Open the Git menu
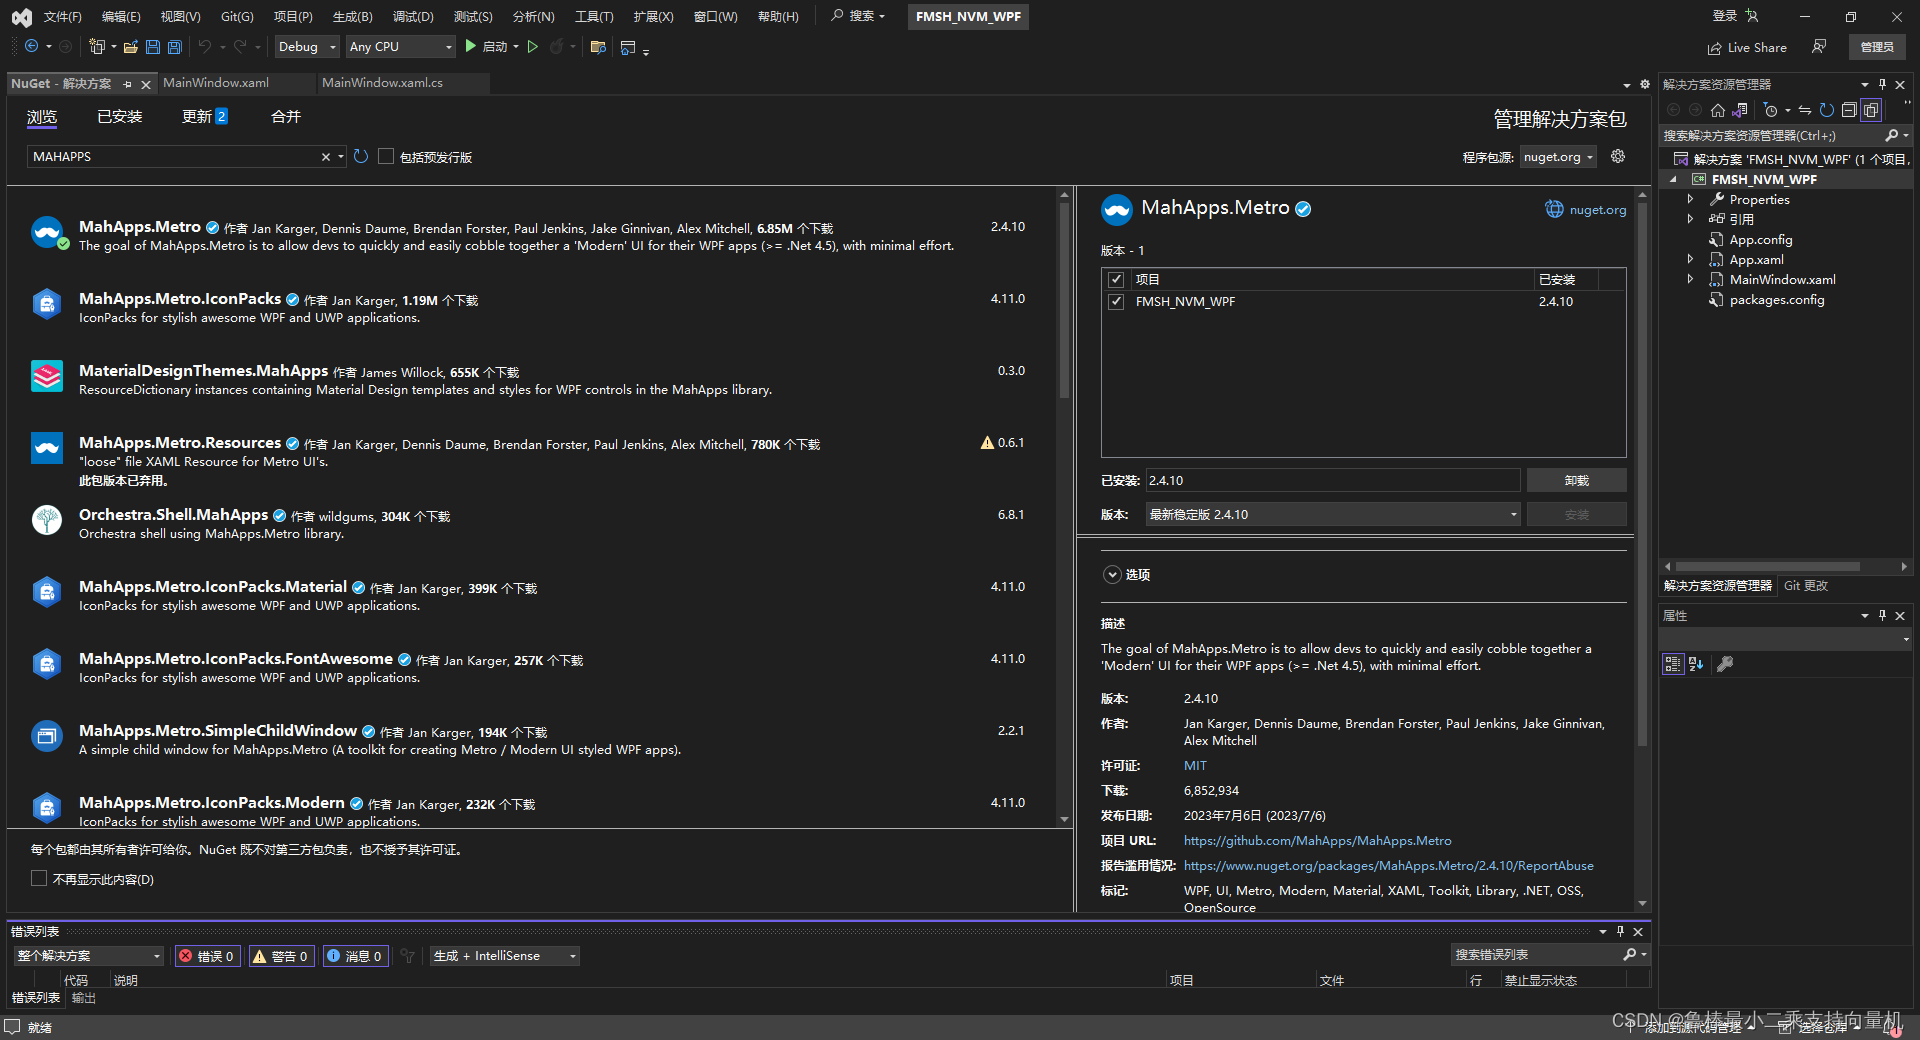This screenshot has width=1920, height=1040. (237, 17)
